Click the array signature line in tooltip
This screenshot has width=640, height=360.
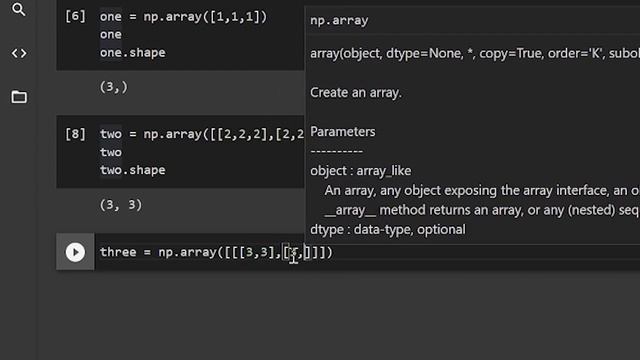pos(475,53)
